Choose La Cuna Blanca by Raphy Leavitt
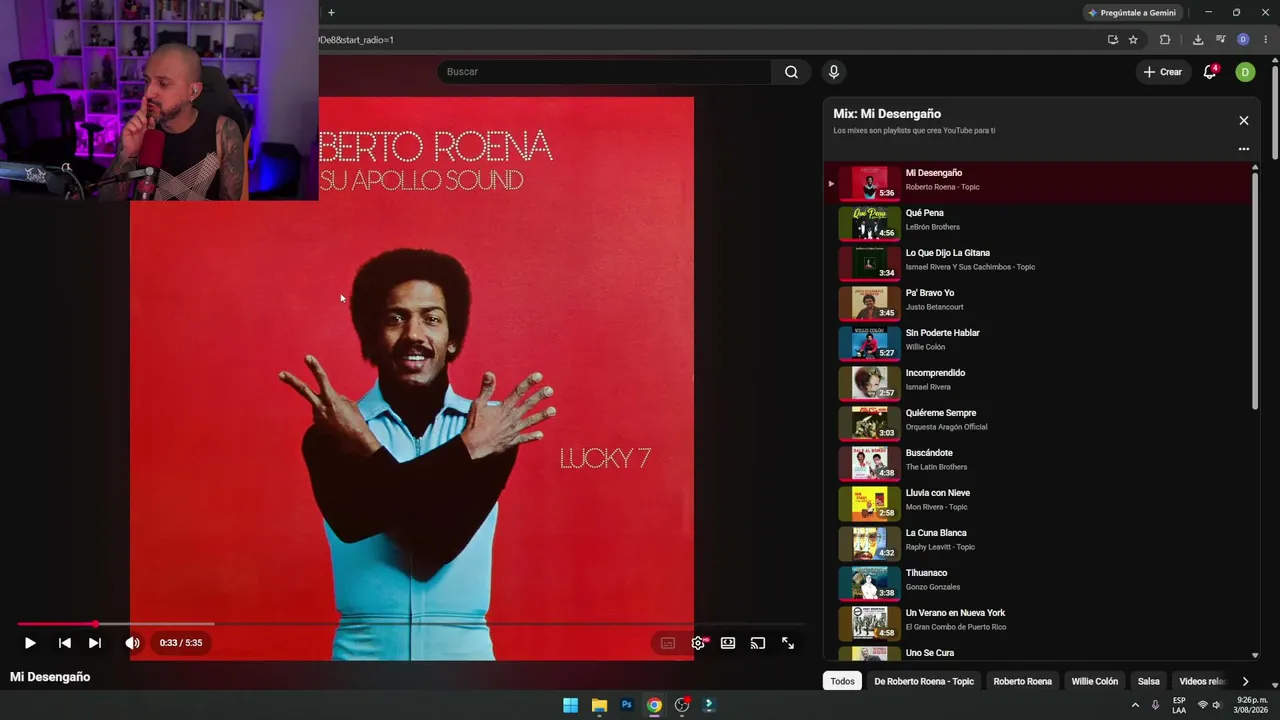Screen dimensions: 1280x720 (1038, 543)
